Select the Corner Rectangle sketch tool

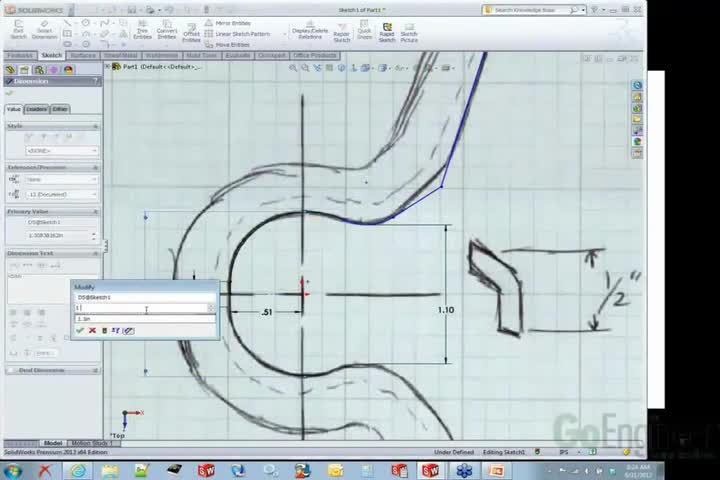[x=68, y=34]
